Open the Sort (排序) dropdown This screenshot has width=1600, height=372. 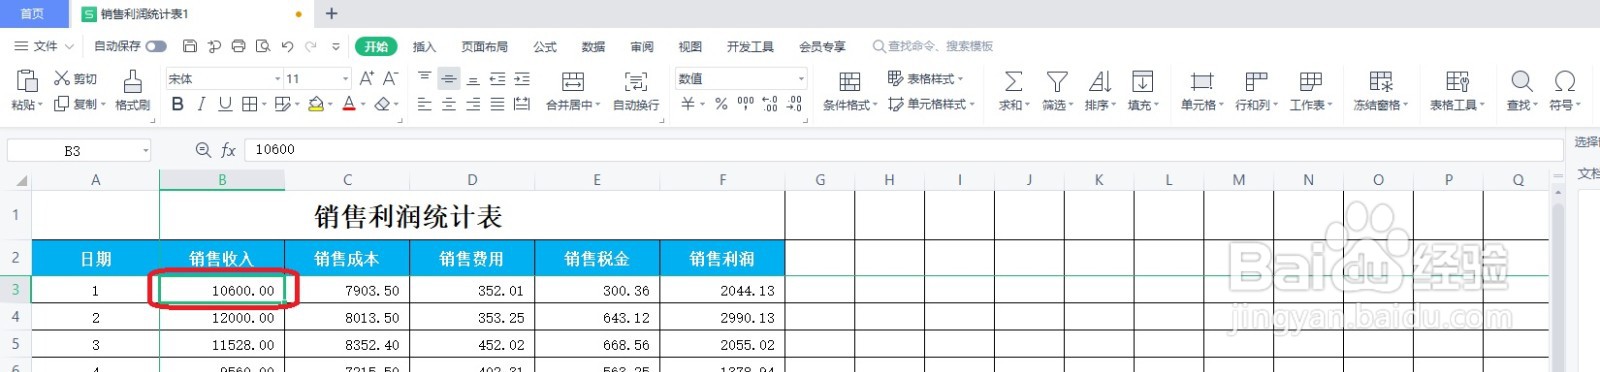tap(1100, 105)
